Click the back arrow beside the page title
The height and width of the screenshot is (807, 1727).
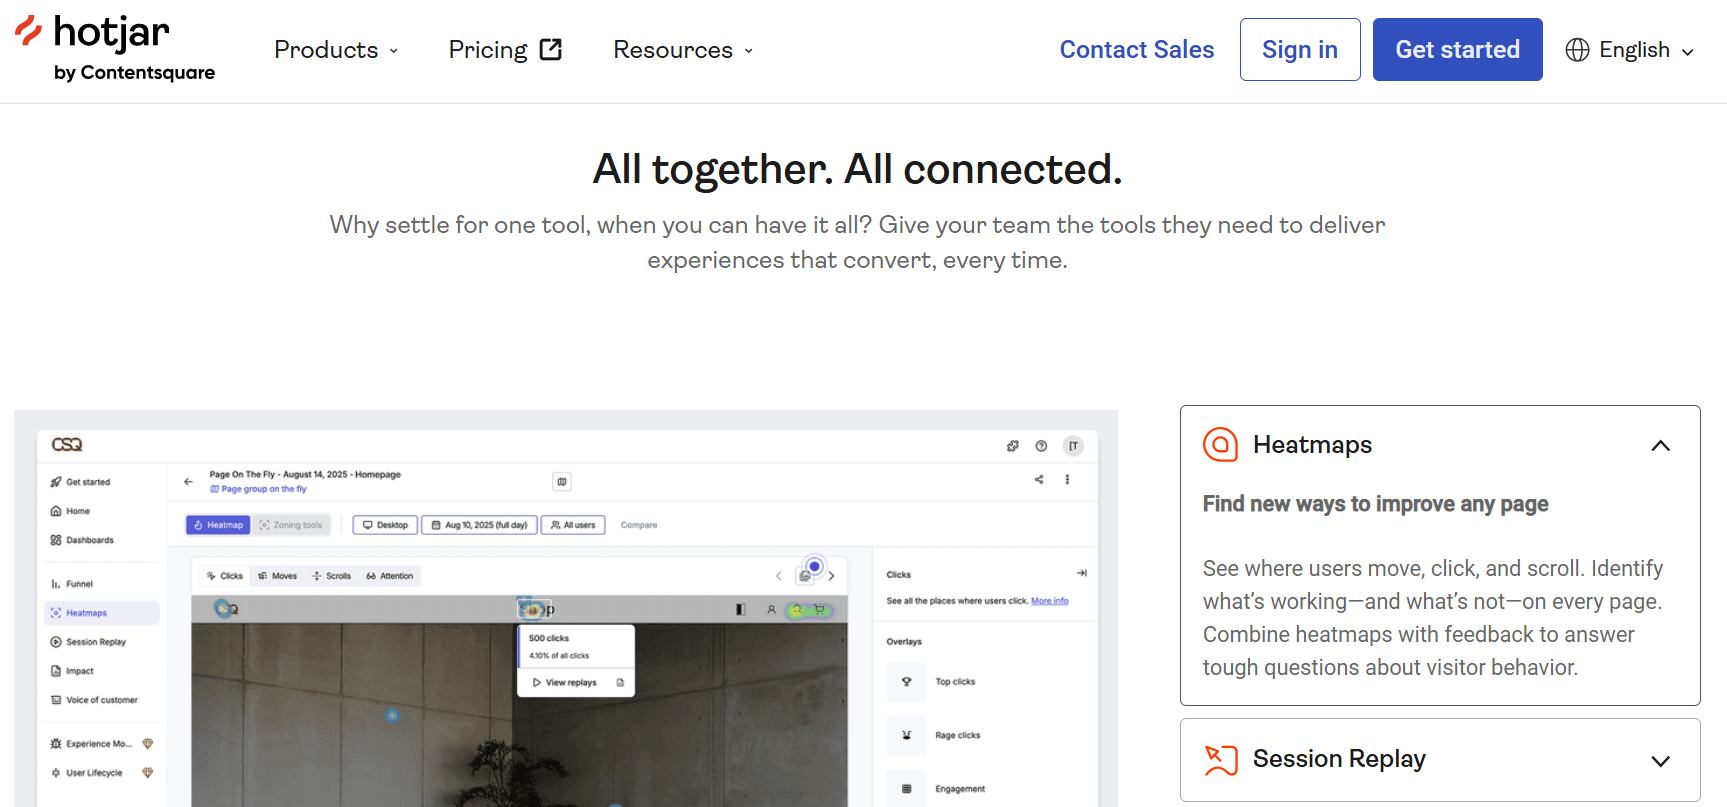[x=188, y=481]
